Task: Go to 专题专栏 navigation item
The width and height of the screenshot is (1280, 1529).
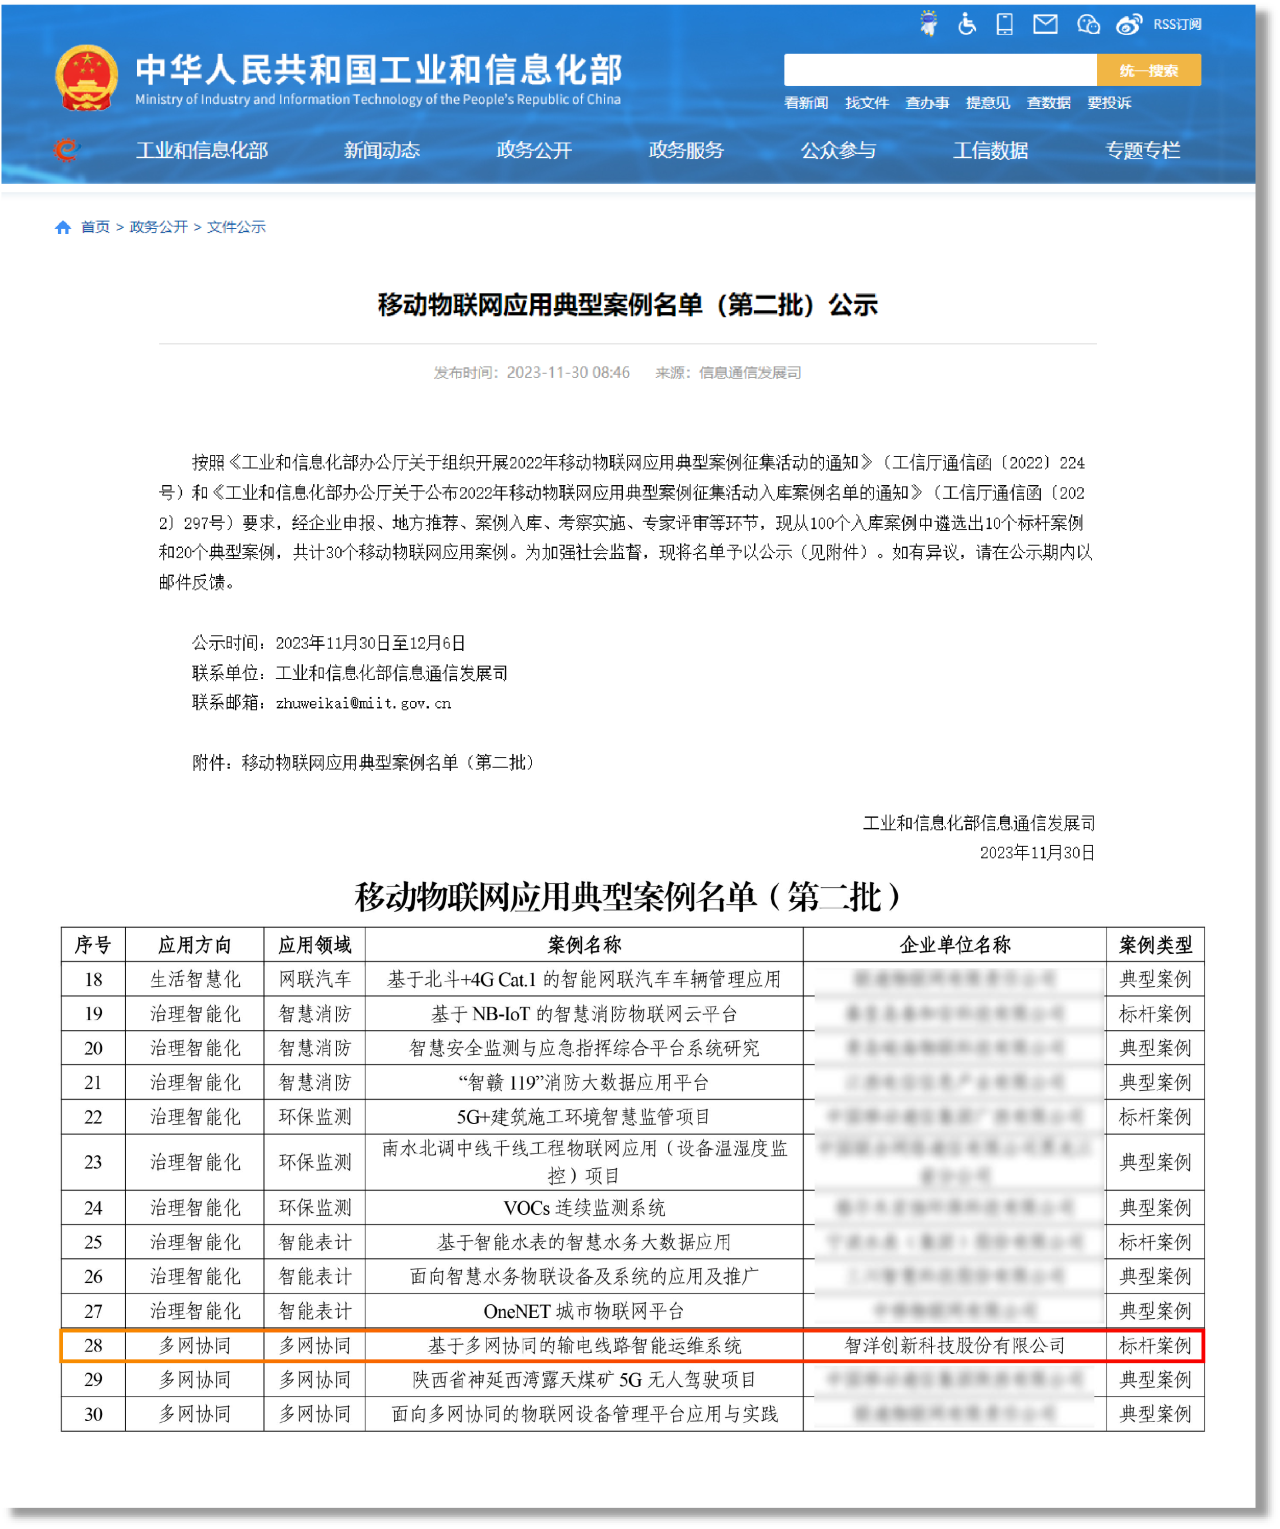Action: point(1142,150)
